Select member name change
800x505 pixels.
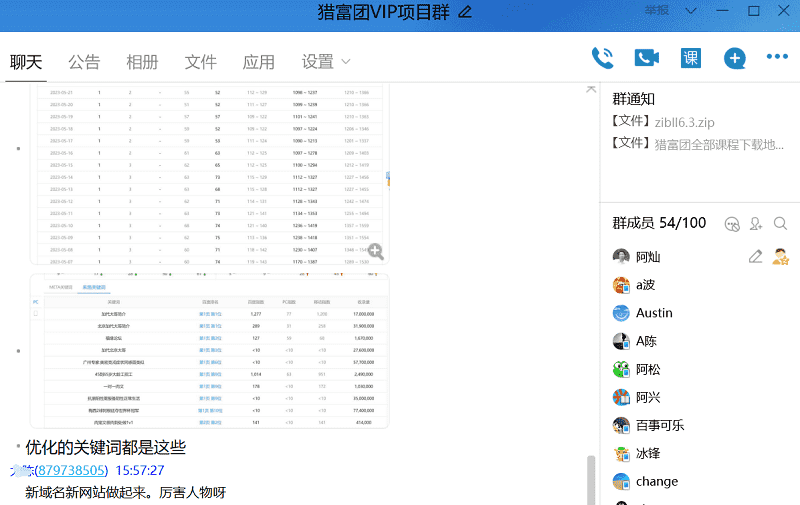657,482
